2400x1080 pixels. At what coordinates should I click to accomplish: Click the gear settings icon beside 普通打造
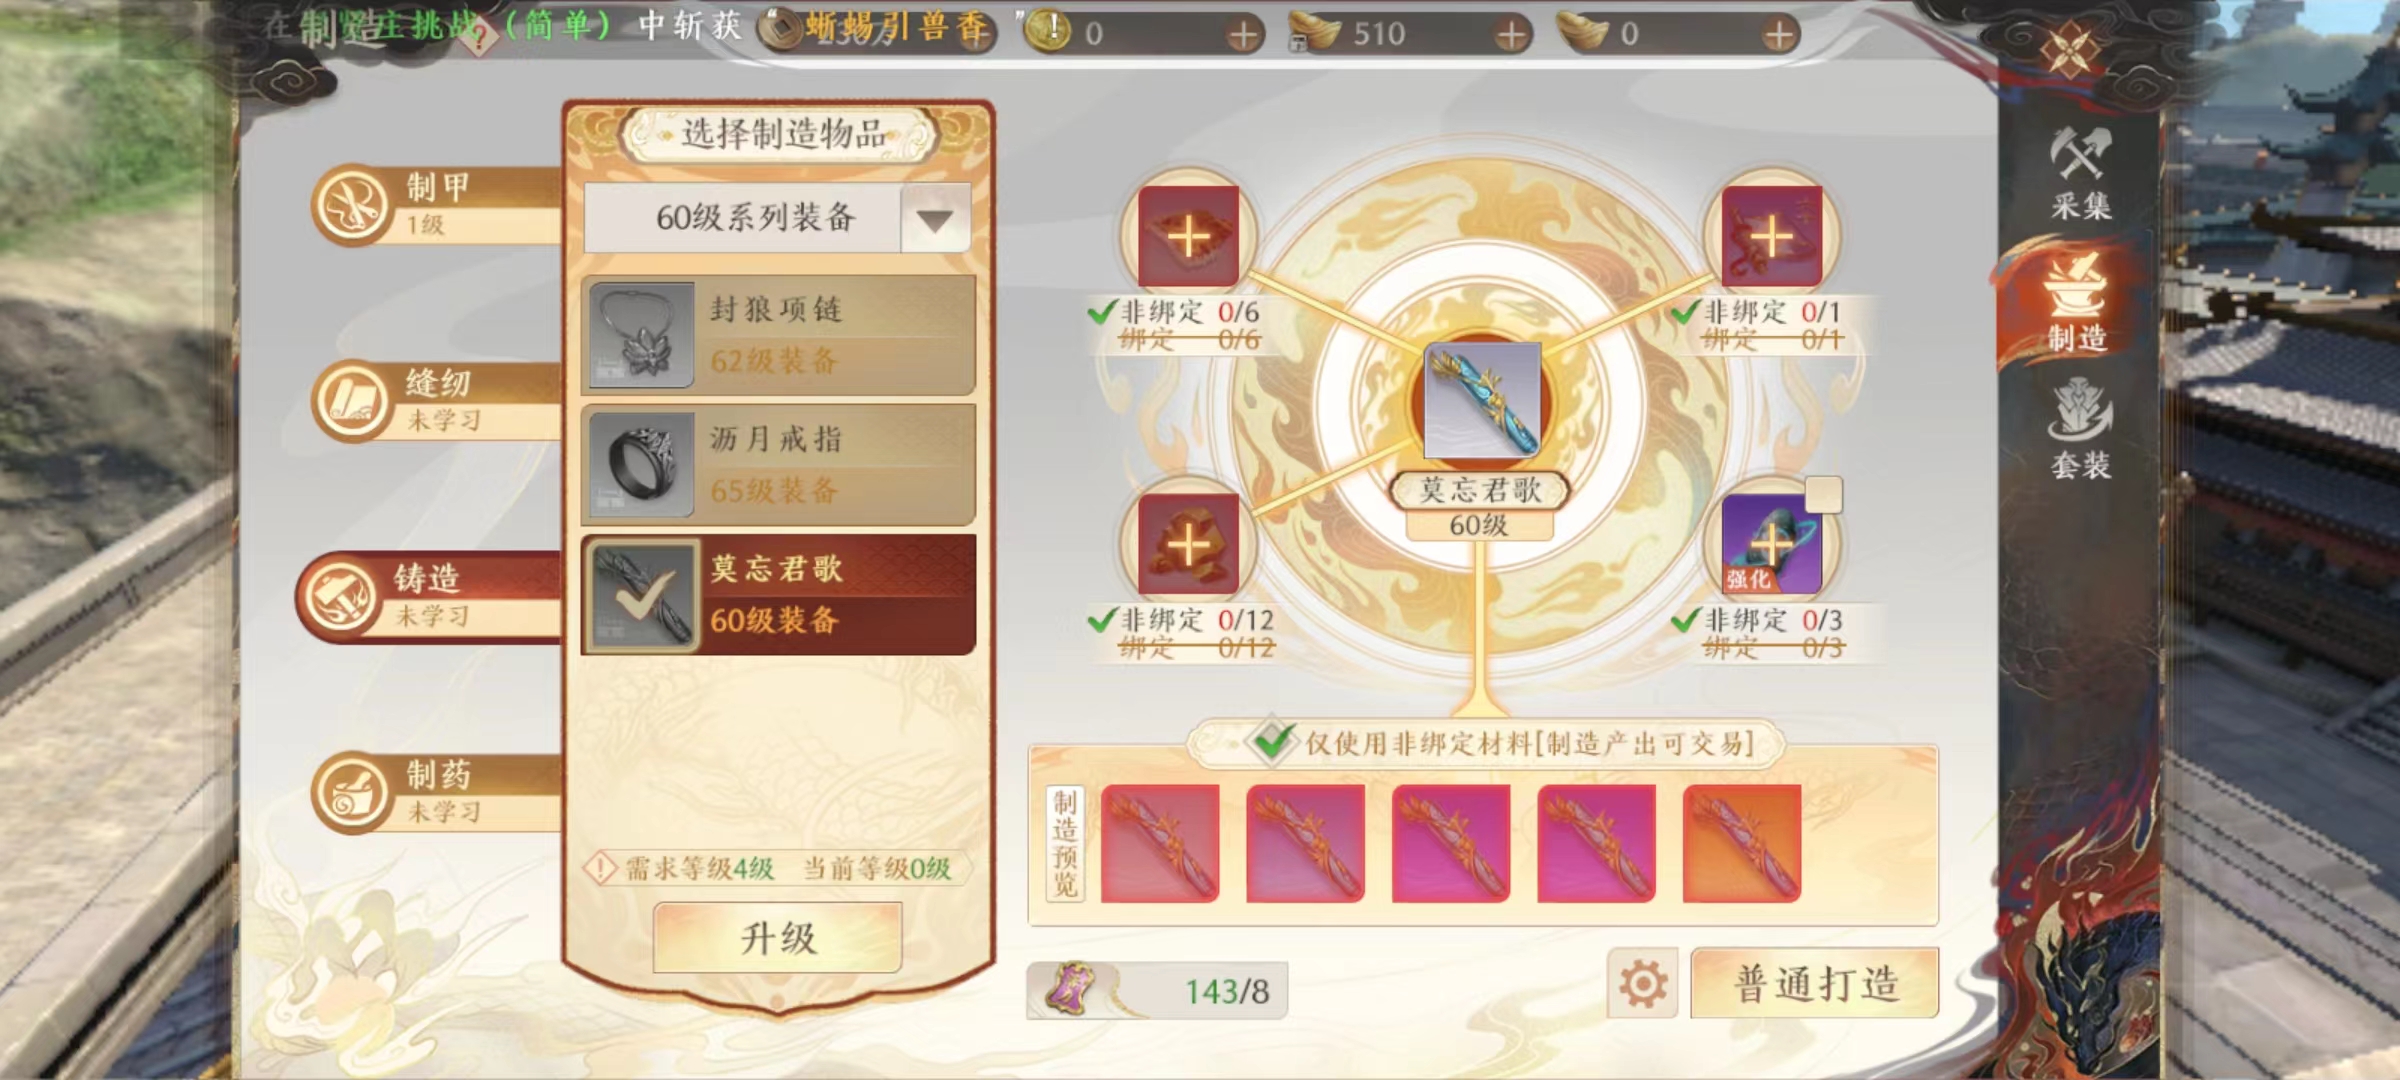(x=1643, y=984)
